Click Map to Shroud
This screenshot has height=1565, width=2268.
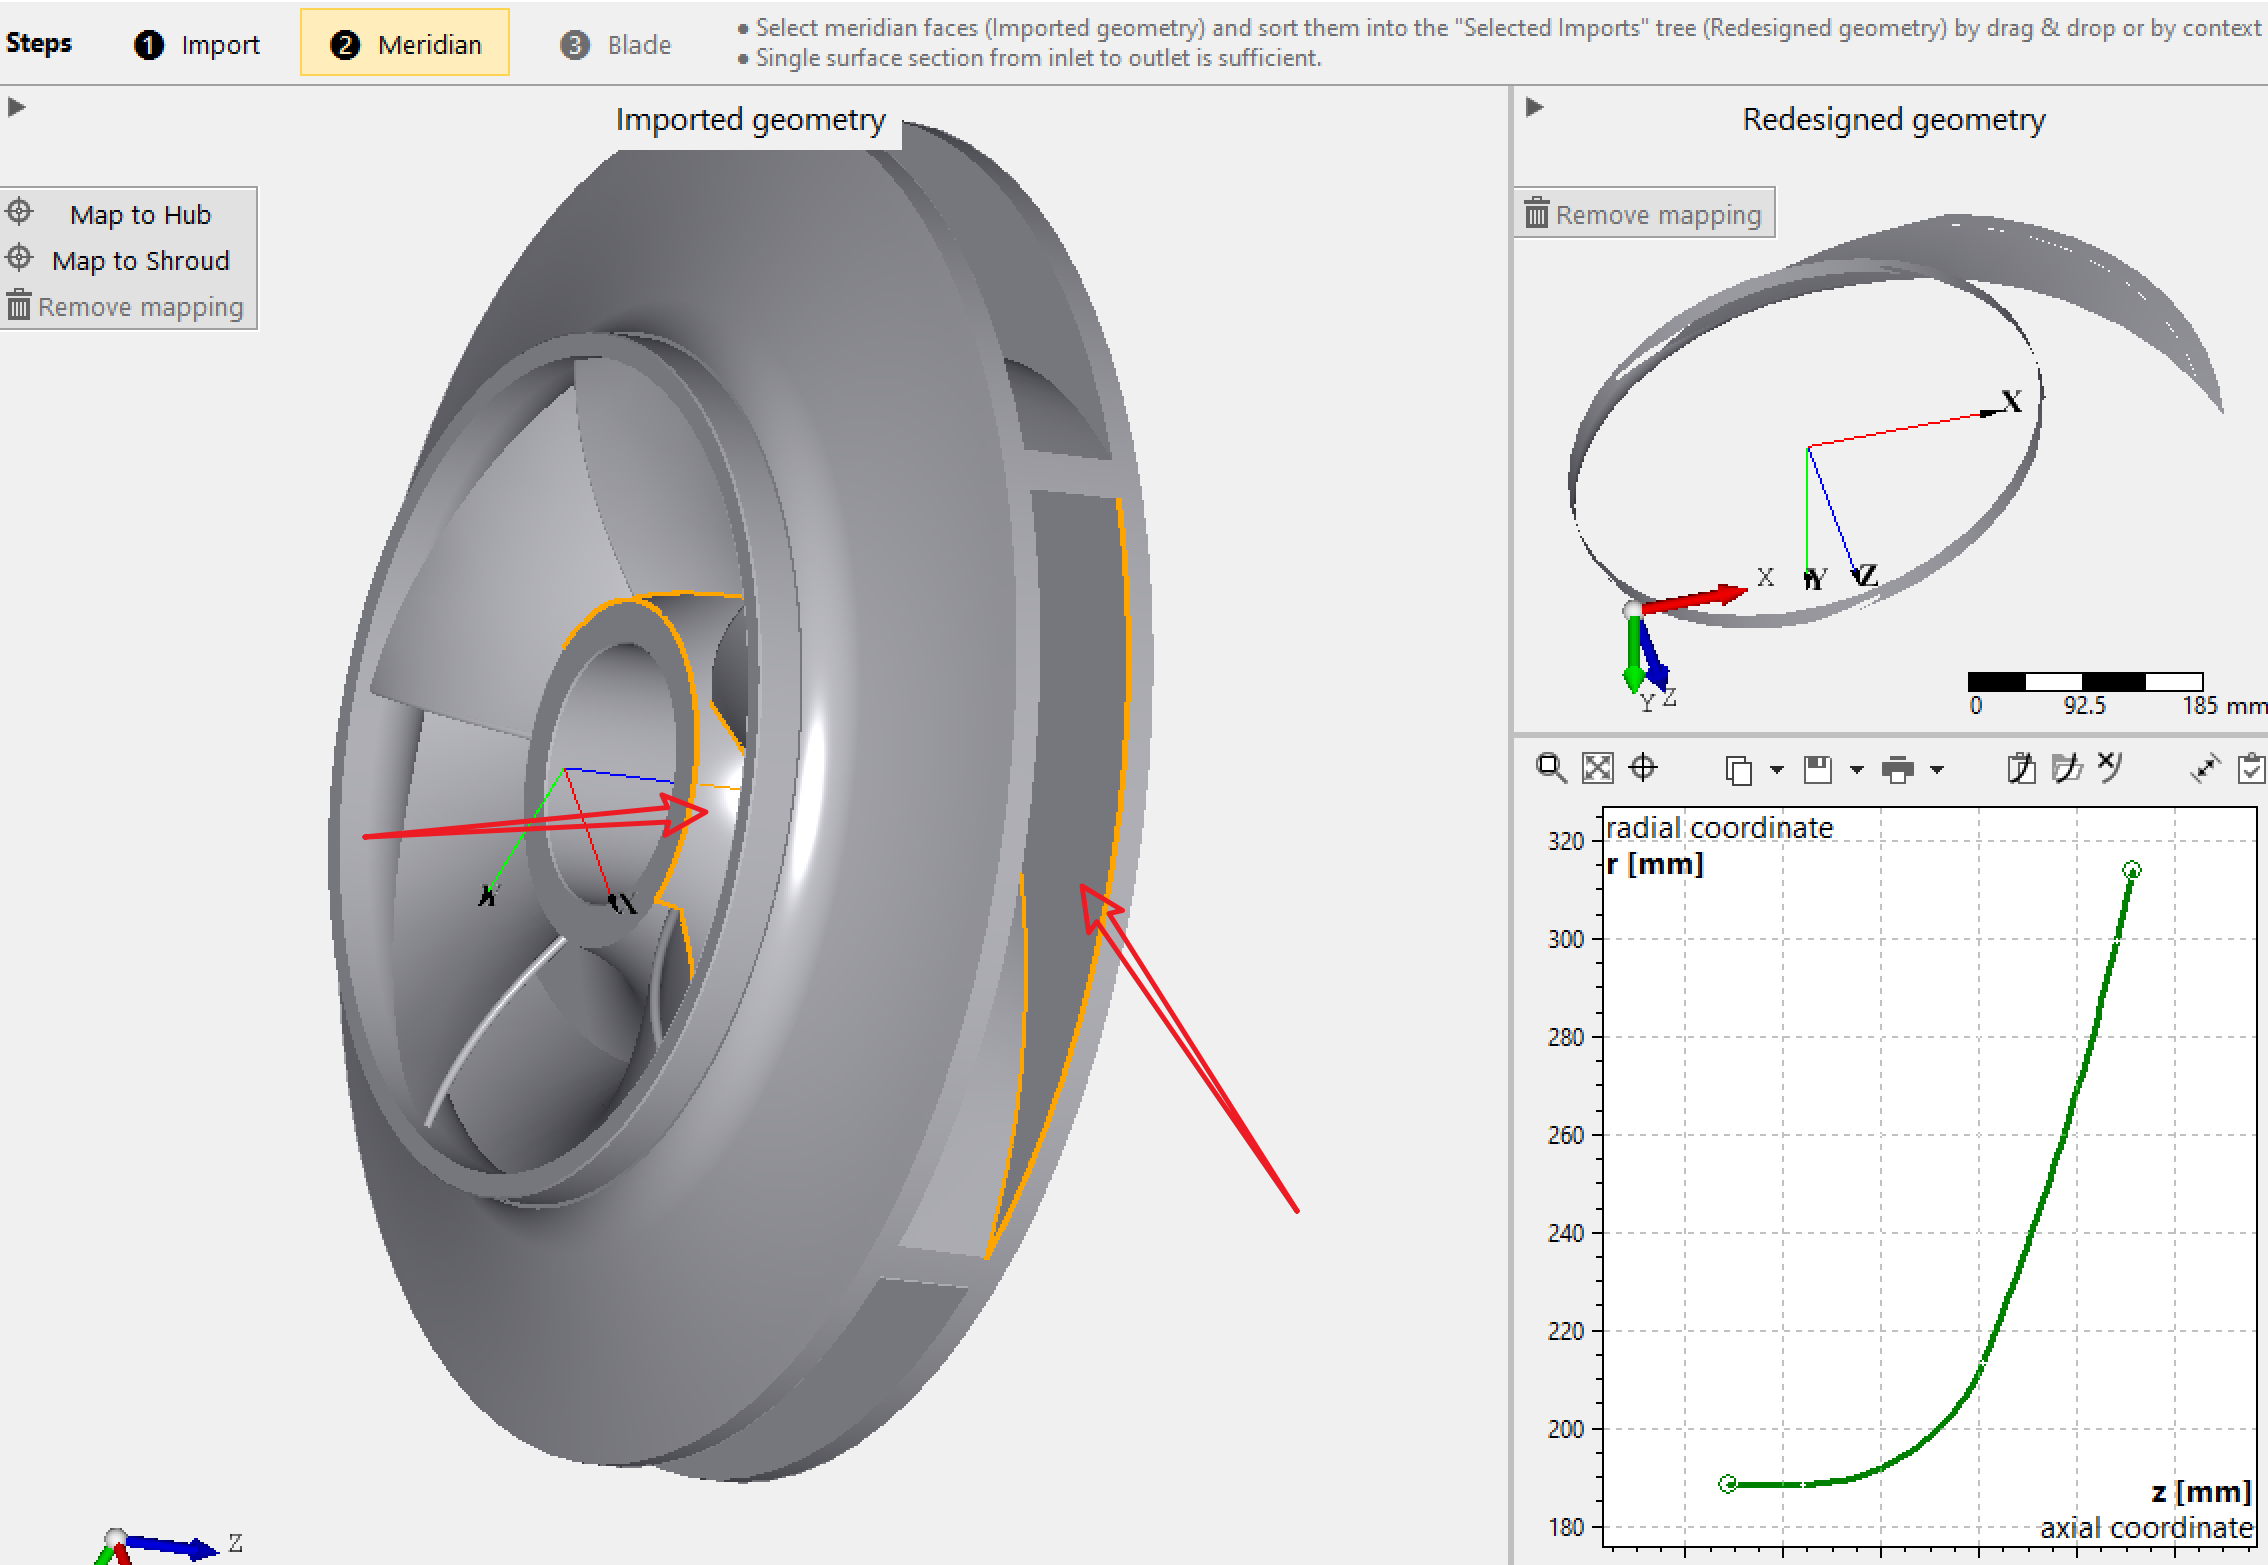pyautogui.click(x=128, y=260)
